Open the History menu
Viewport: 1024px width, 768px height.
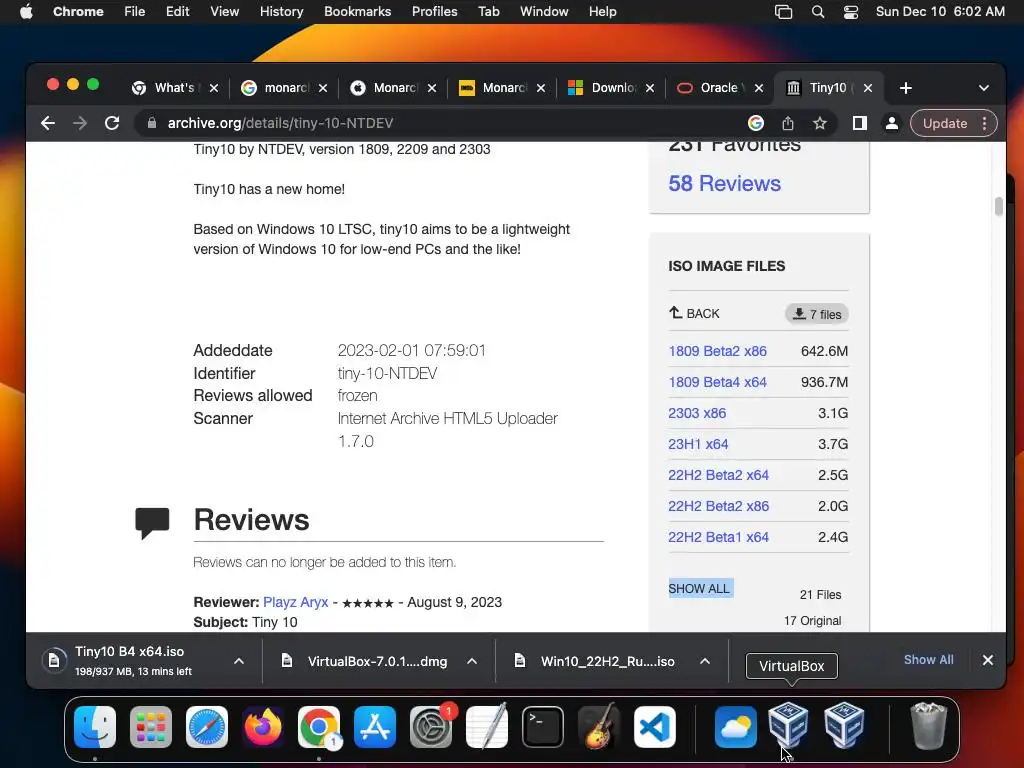point(281,12)
